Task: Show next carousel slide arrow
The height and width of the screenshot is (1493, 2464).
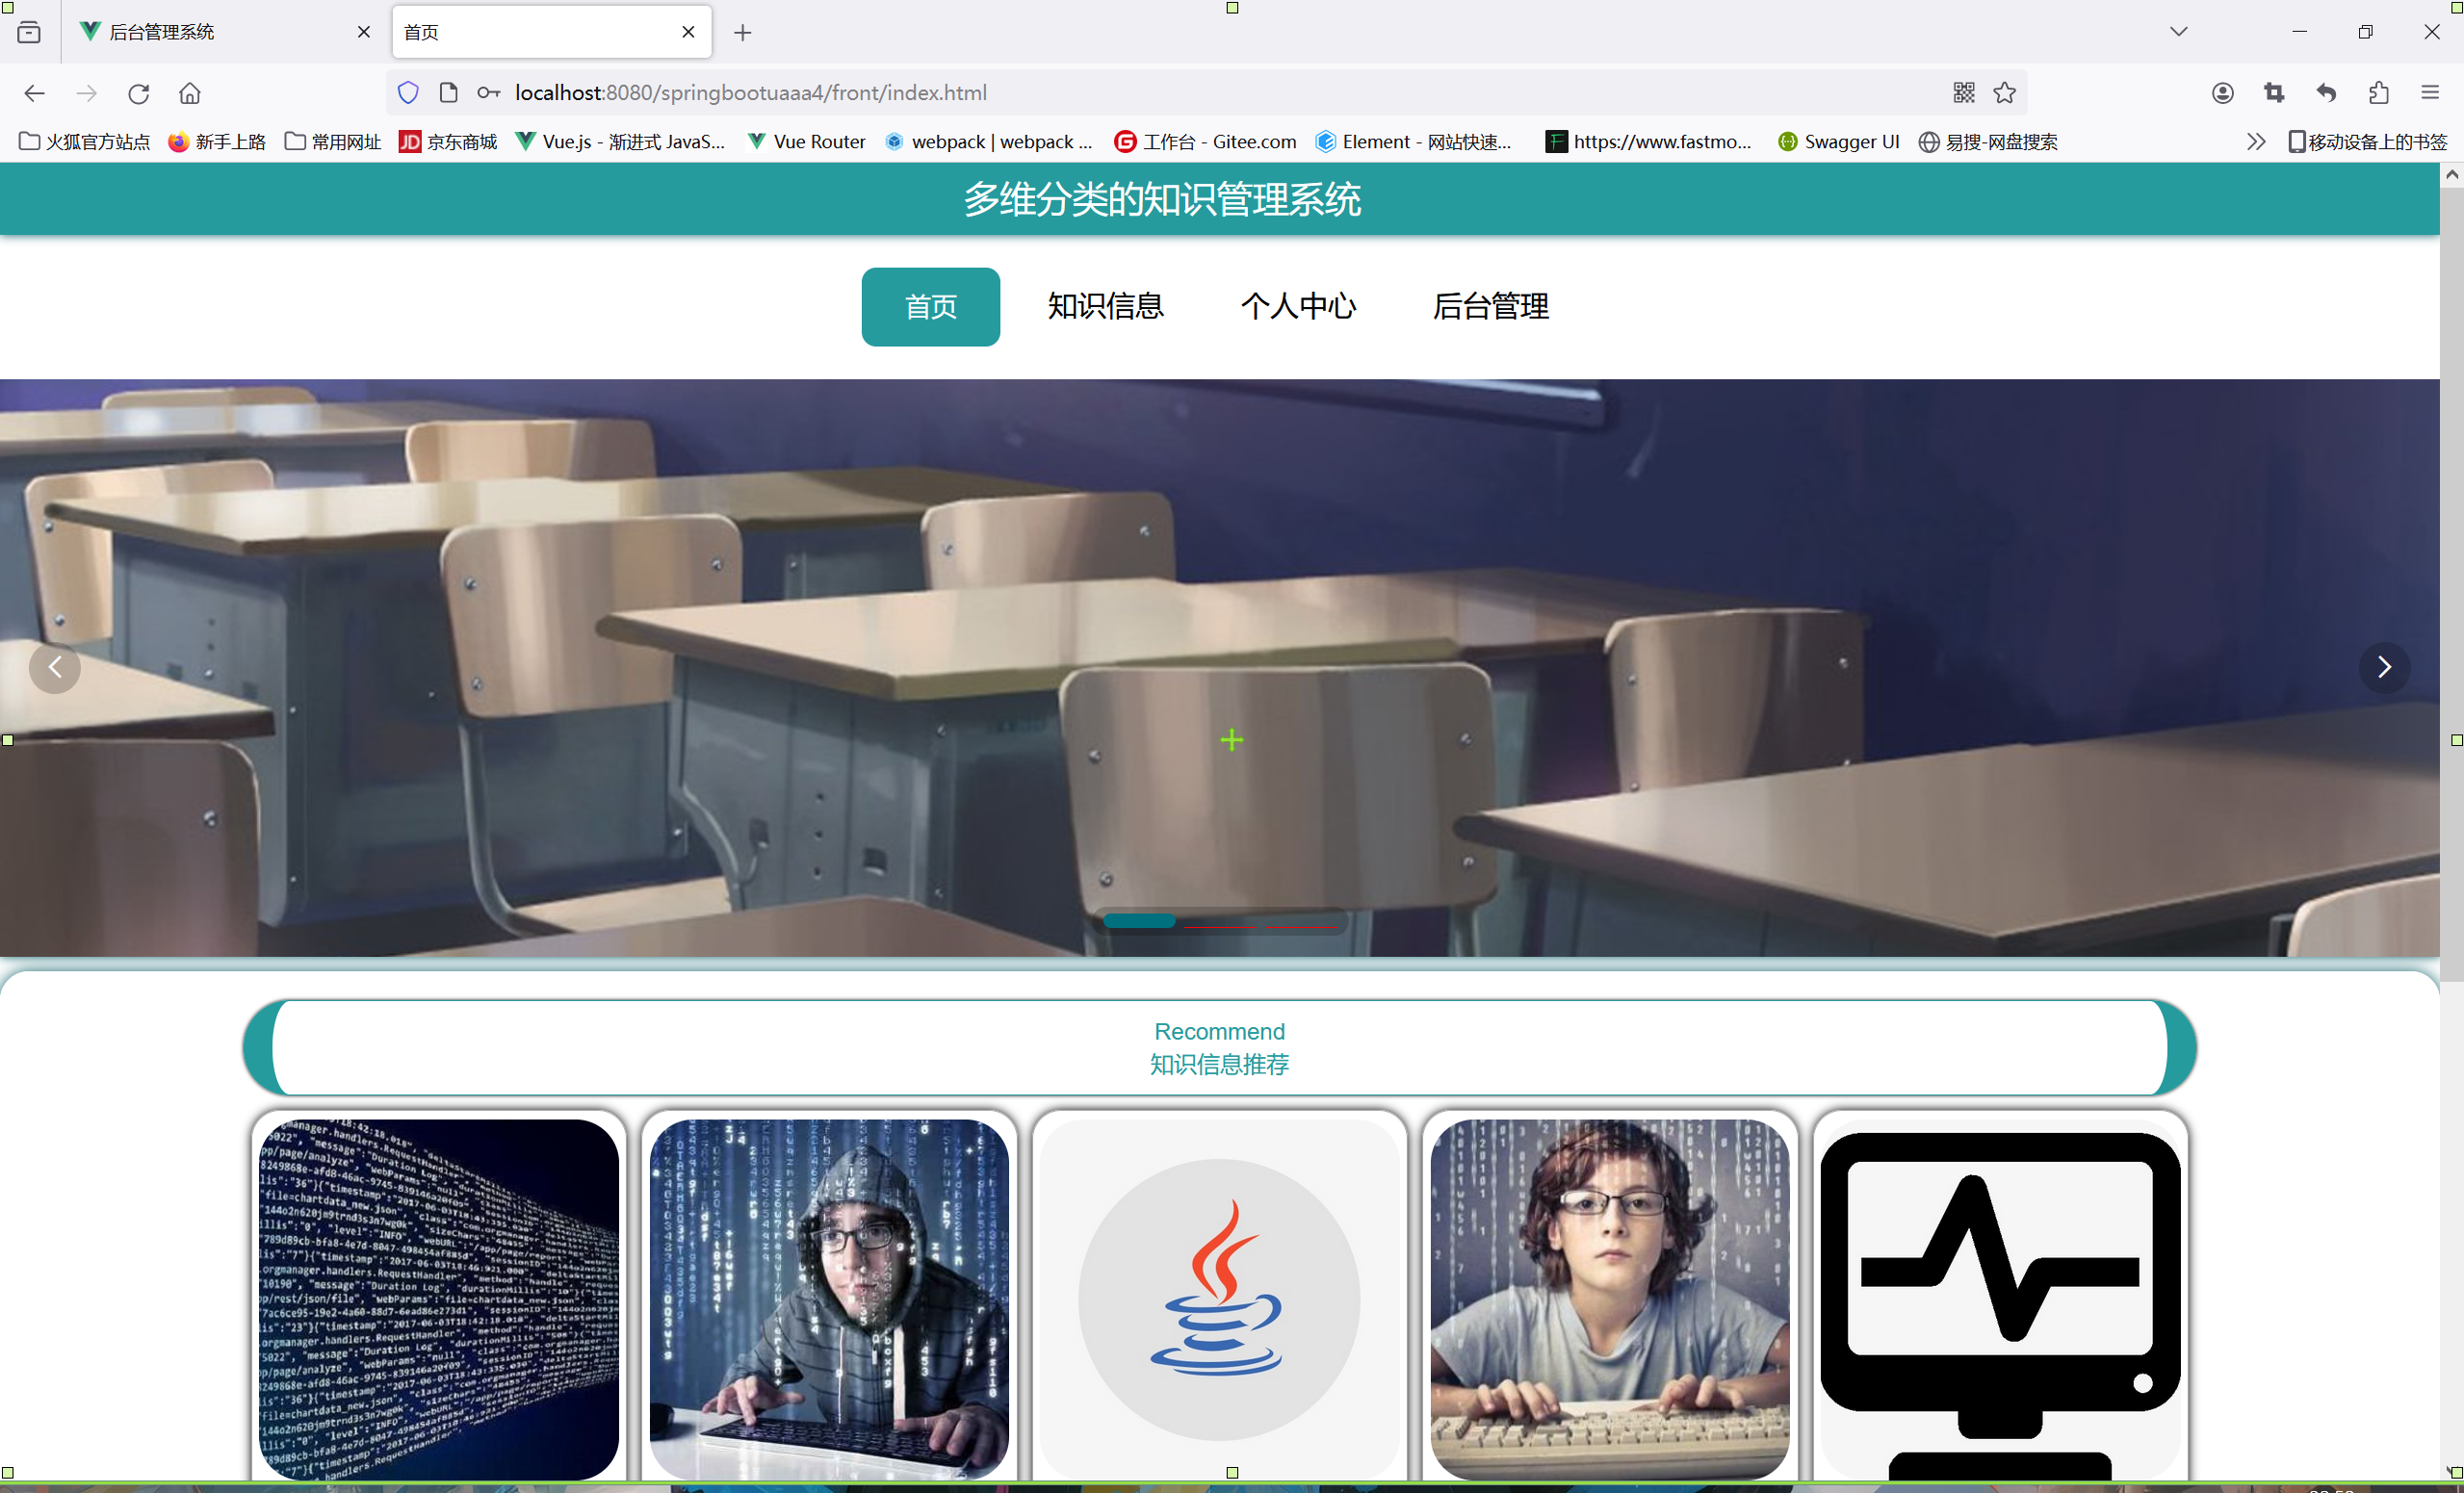Action: click(x=2383, y=667)
